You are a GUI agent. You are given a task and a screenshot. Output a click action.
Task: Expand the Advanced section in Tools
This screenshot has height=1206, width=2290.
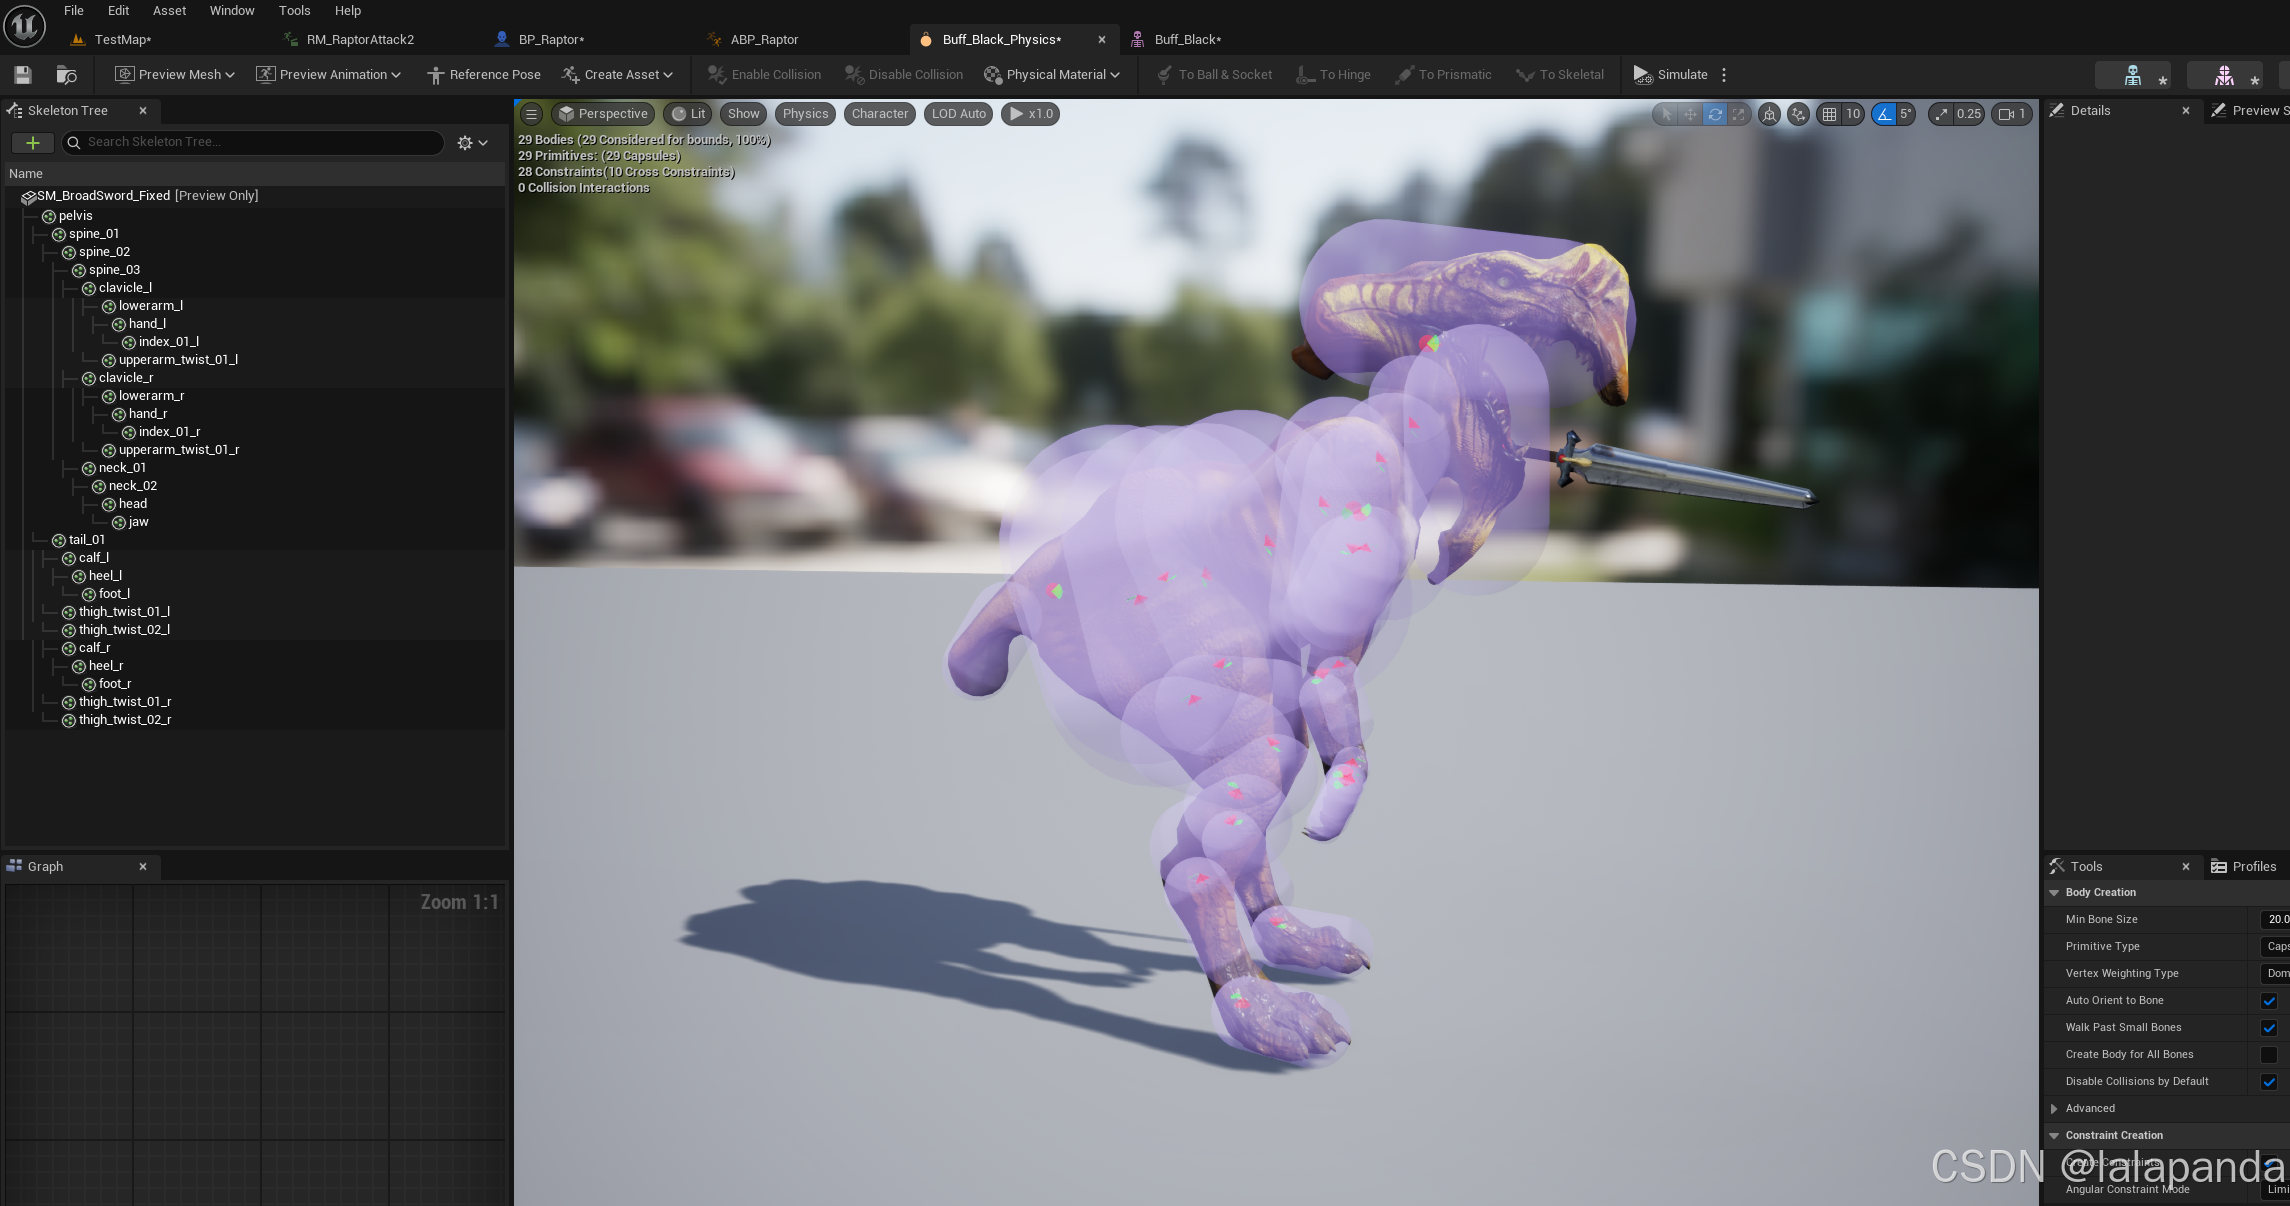2054,1109
